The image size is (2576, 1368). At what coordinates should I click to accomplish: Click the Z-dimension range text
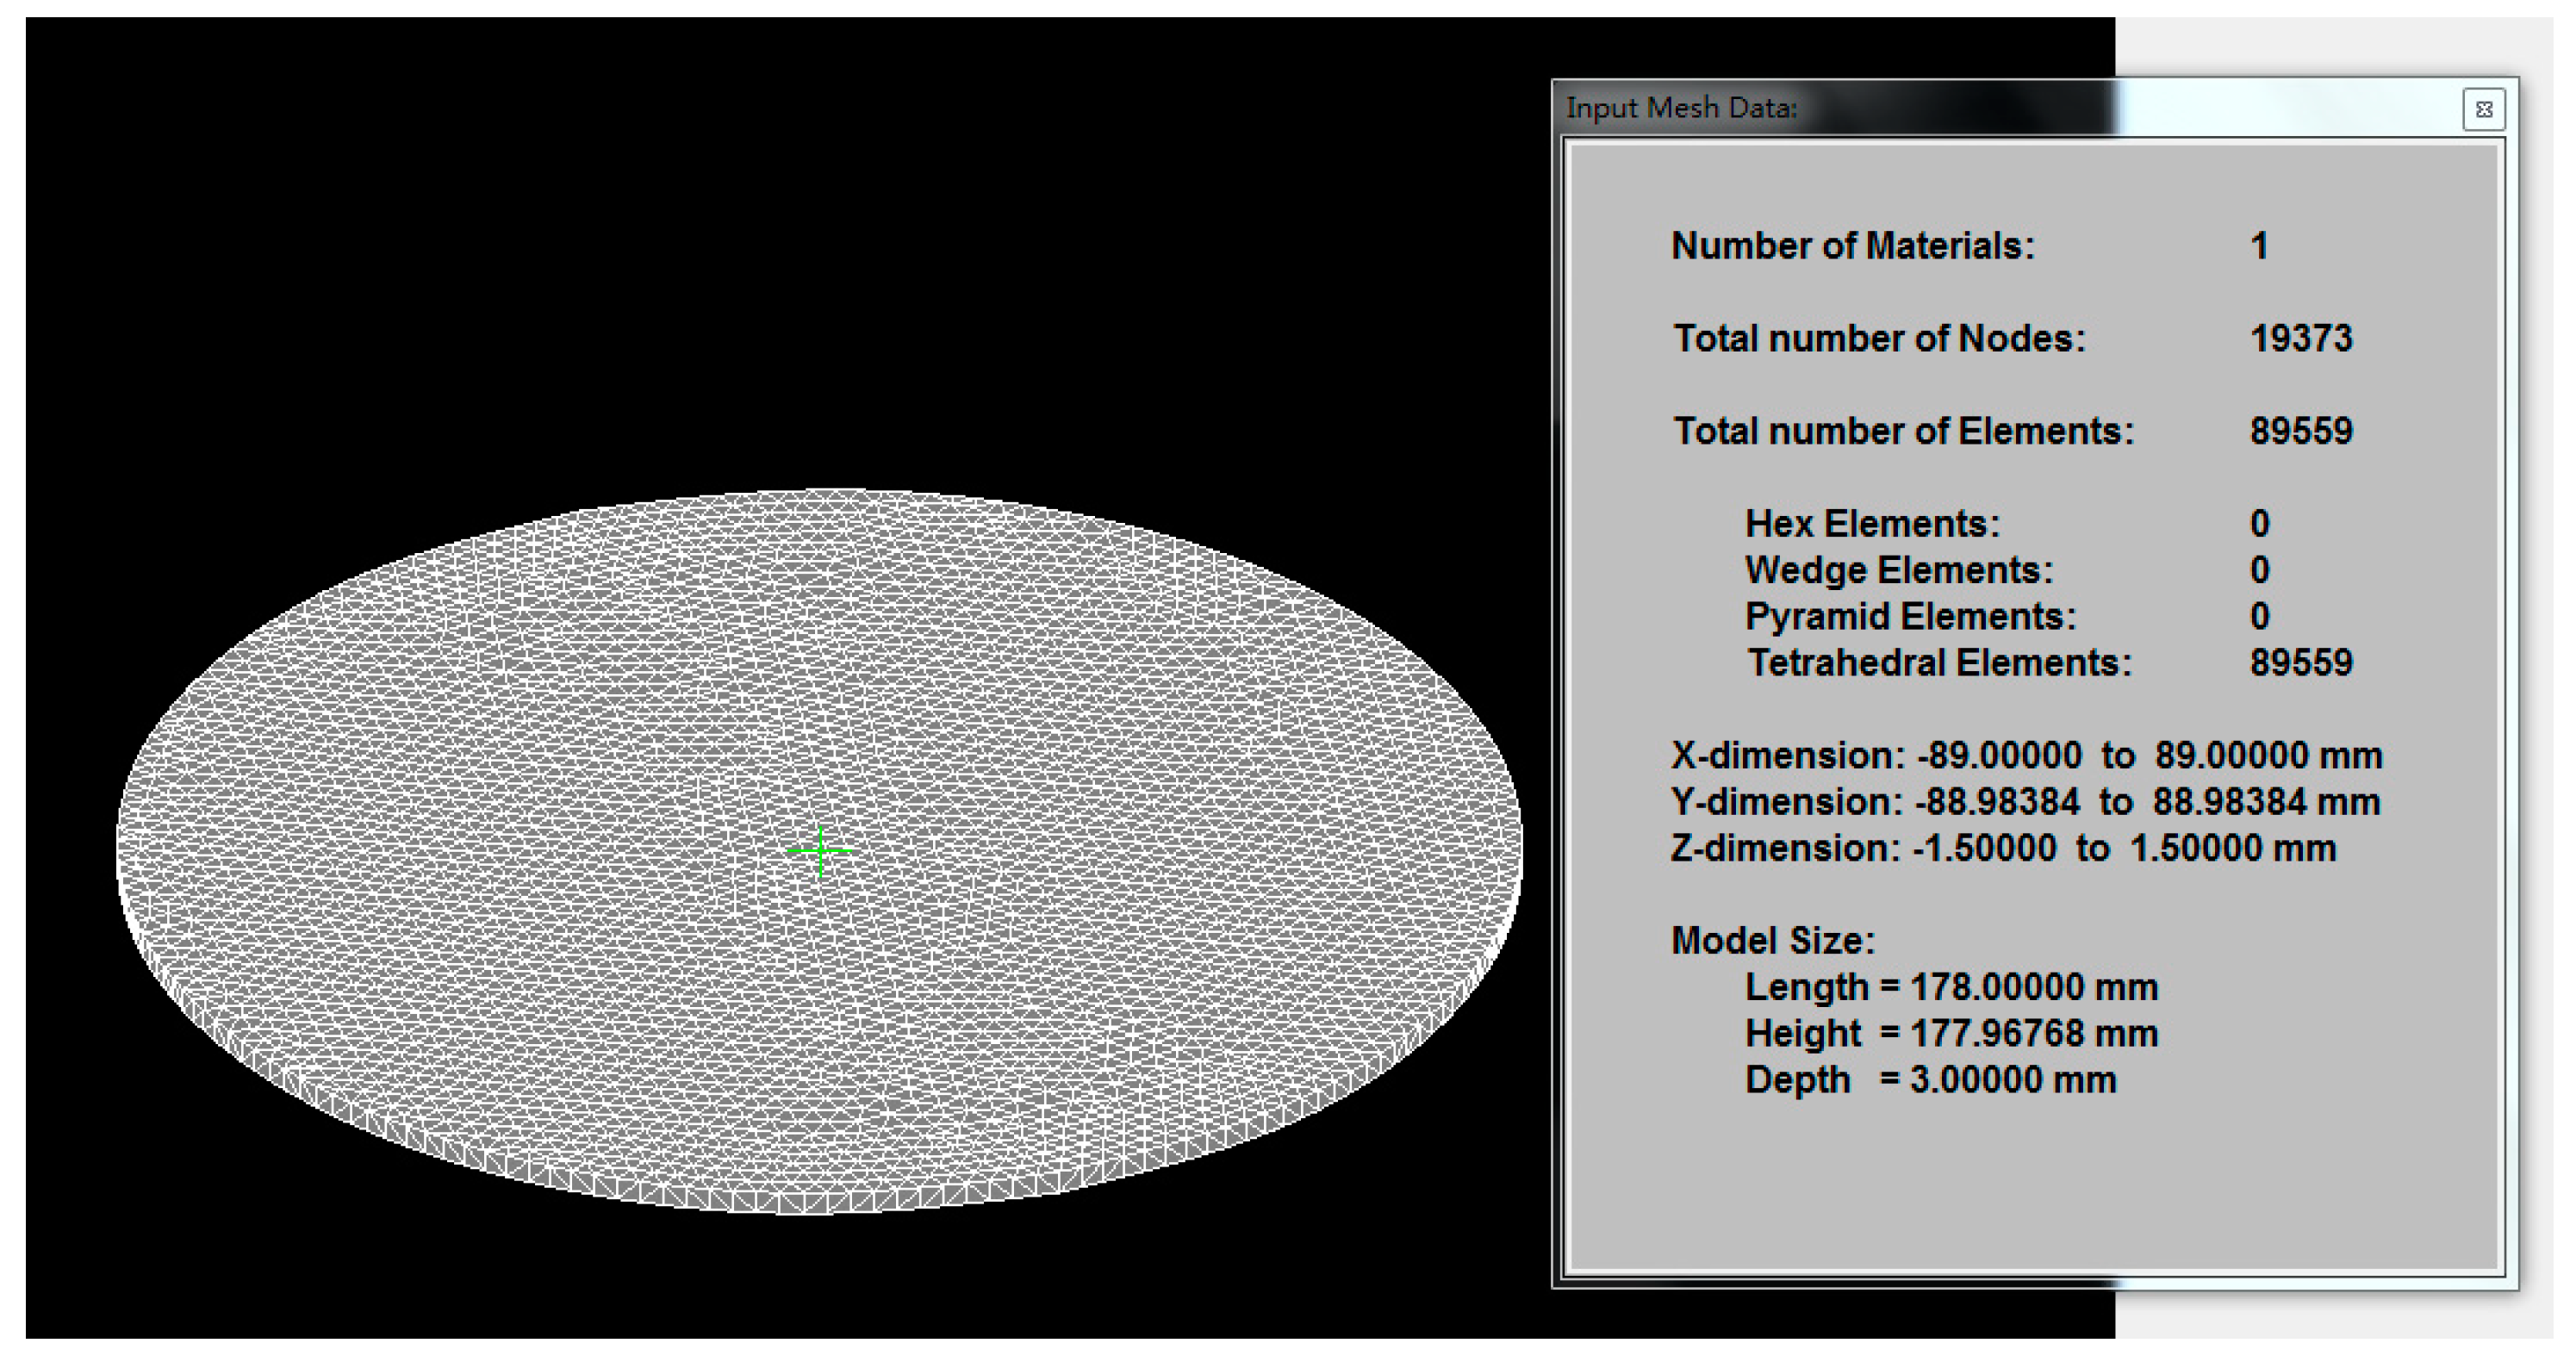tap(2003, 848)
